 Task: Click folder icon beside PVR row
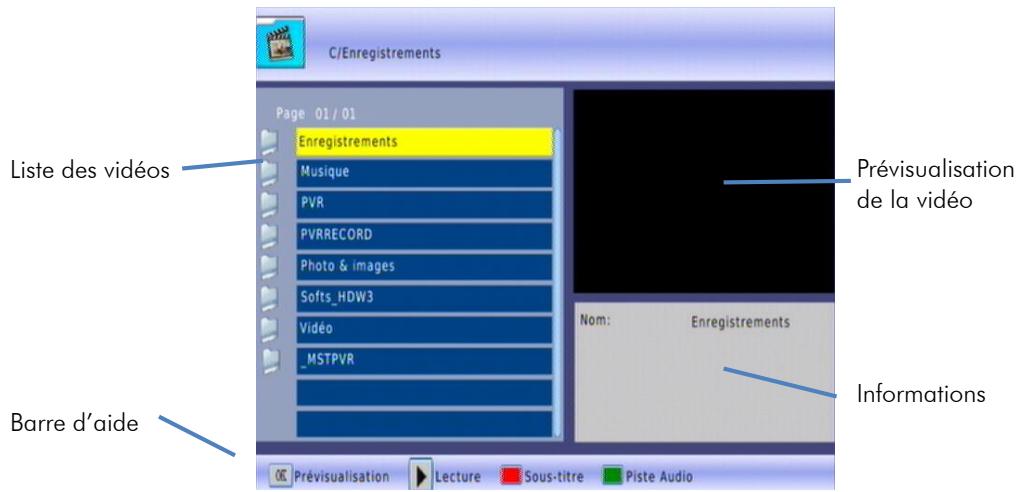click(269, 204)
